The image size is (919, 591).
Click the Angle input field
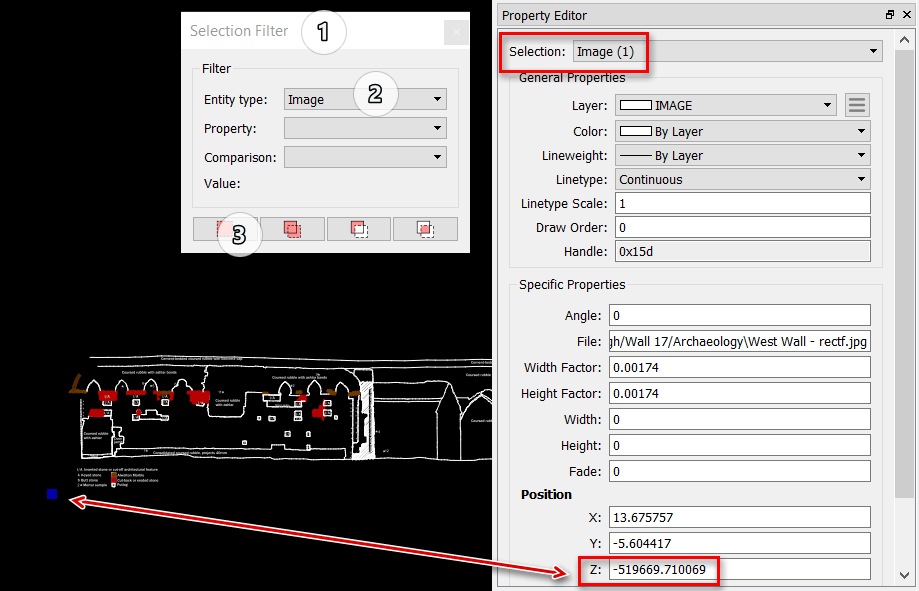point(740,315)
